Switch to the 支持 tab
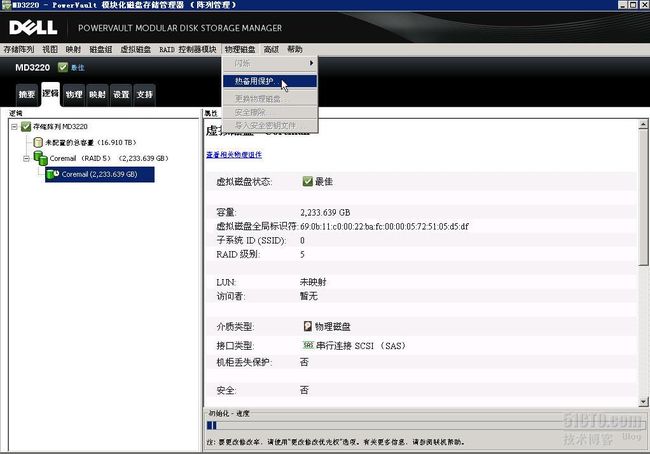The height and width of the screenshot is (454, 650). pyautogui.click(x=145, y=95)
